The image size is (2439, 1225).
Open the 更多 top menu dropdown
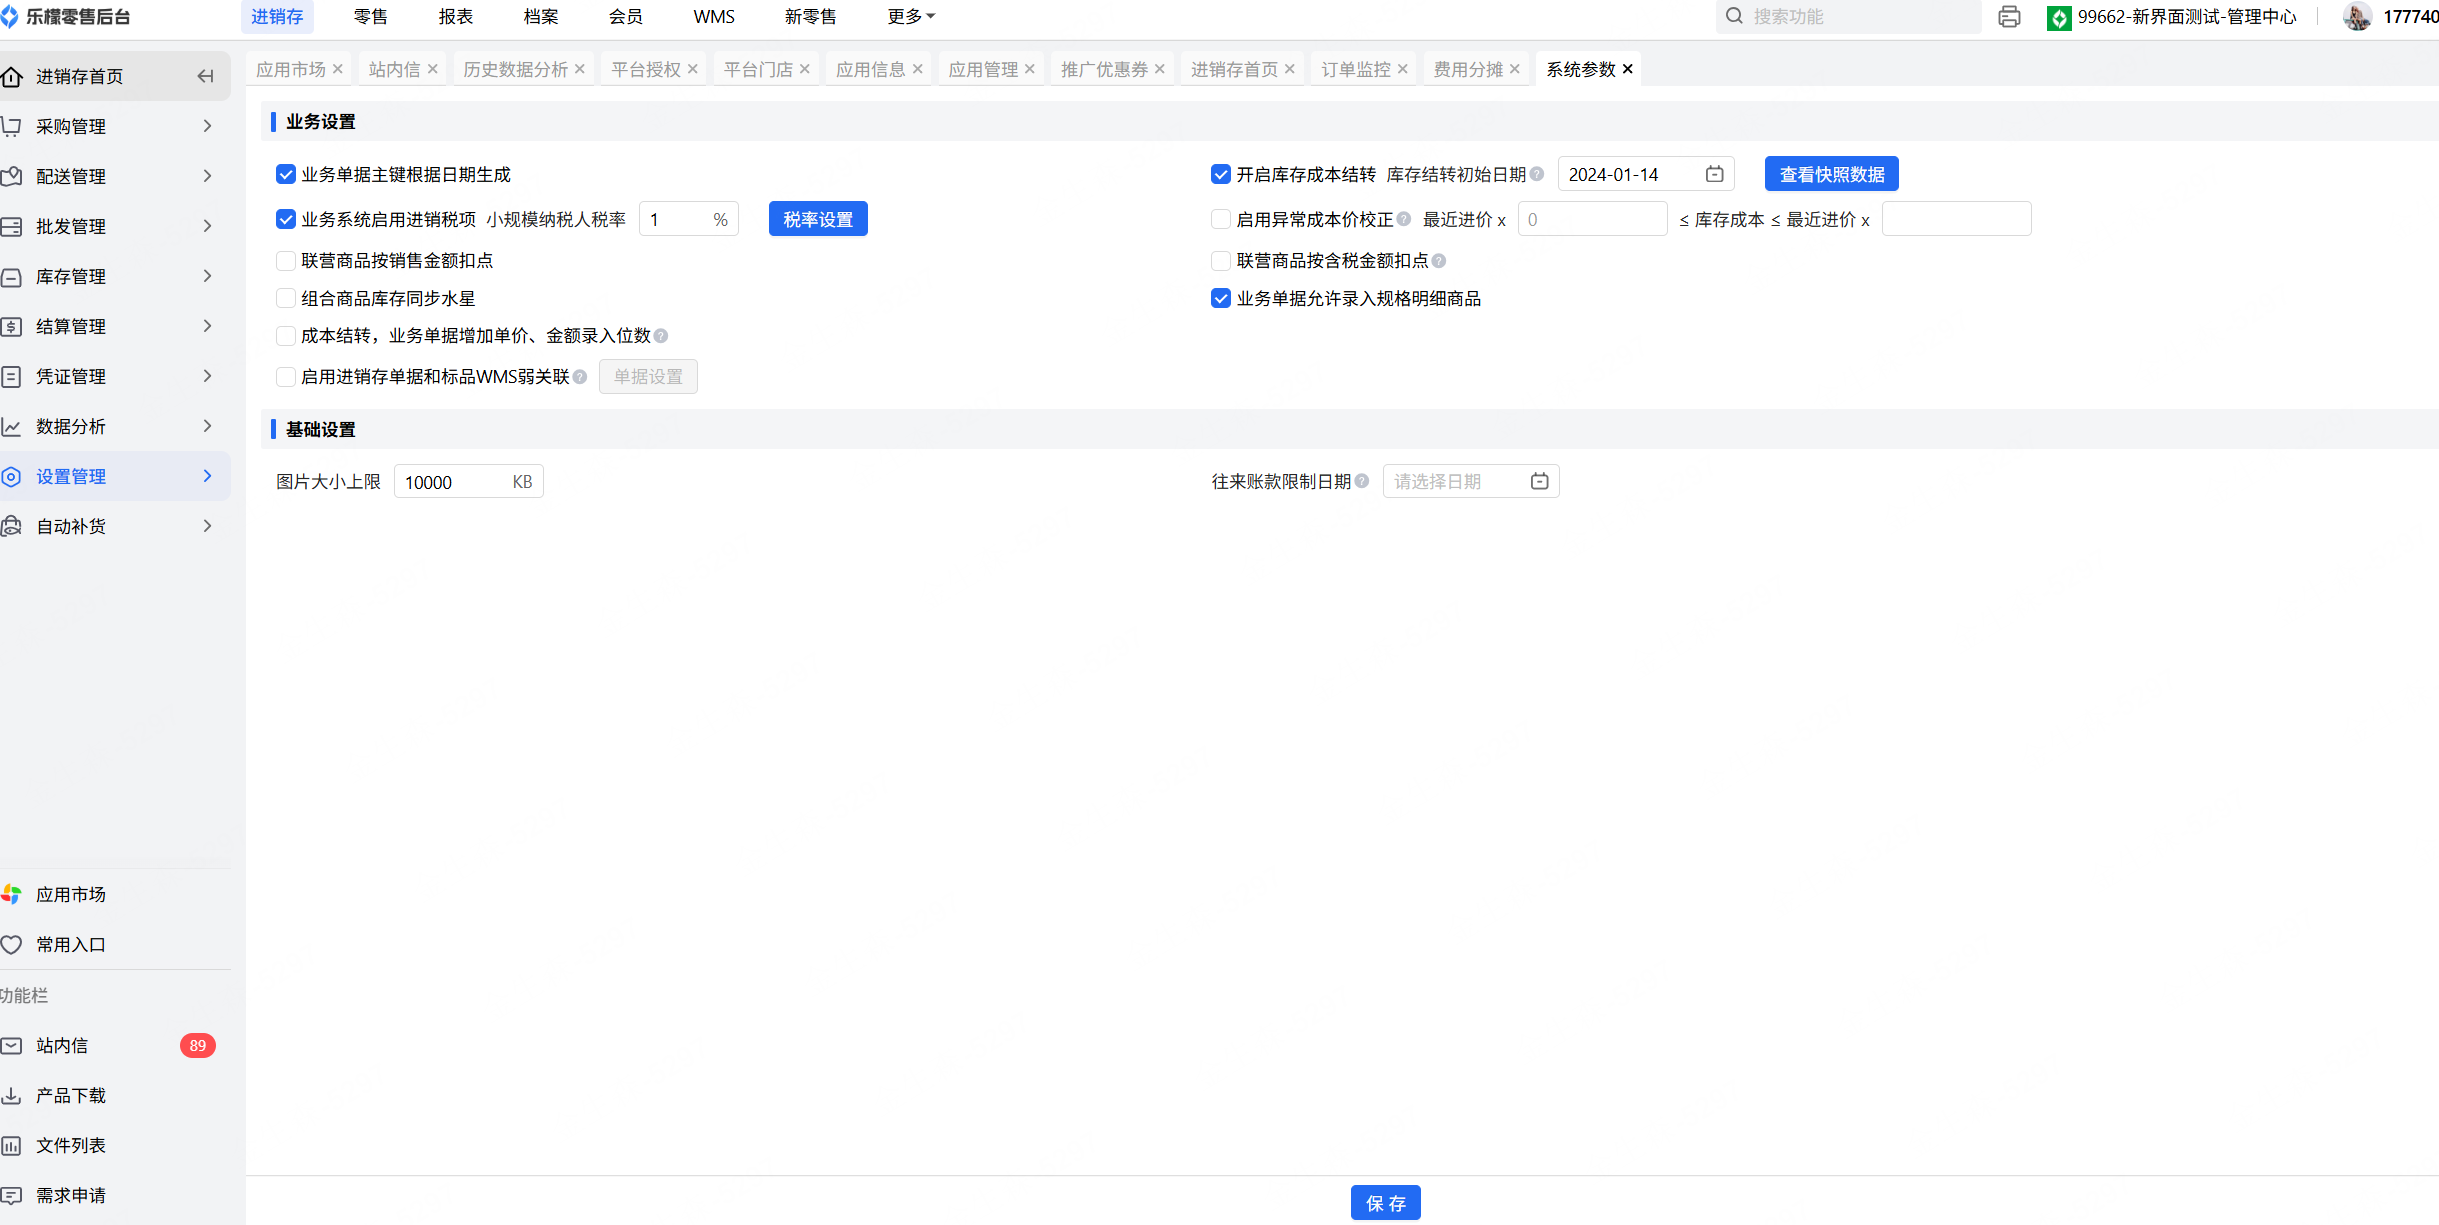coord(910,16)
